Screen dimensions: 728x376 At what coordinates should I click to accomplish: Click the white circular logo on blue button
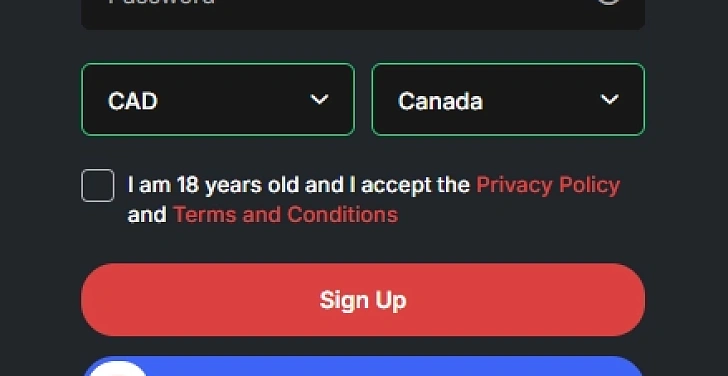[x=118, y=369]
